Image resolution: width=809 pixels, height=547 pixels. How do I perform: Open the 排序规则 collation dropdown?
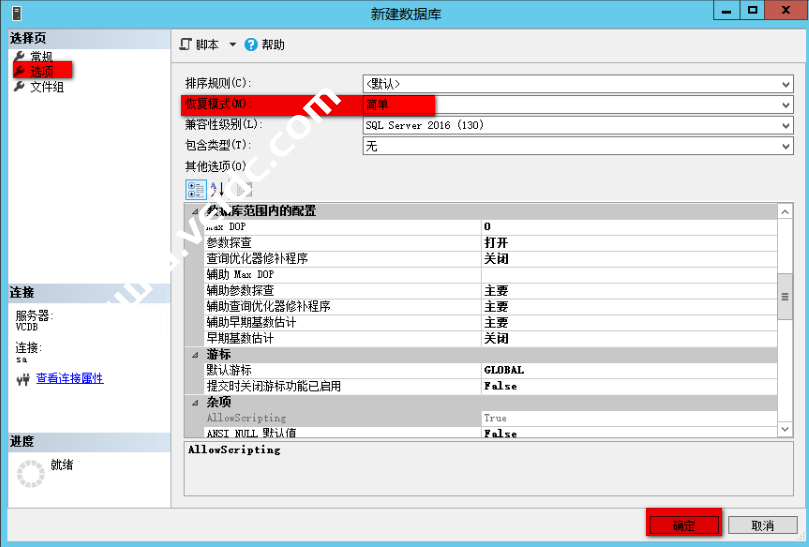tap(785, 84)
